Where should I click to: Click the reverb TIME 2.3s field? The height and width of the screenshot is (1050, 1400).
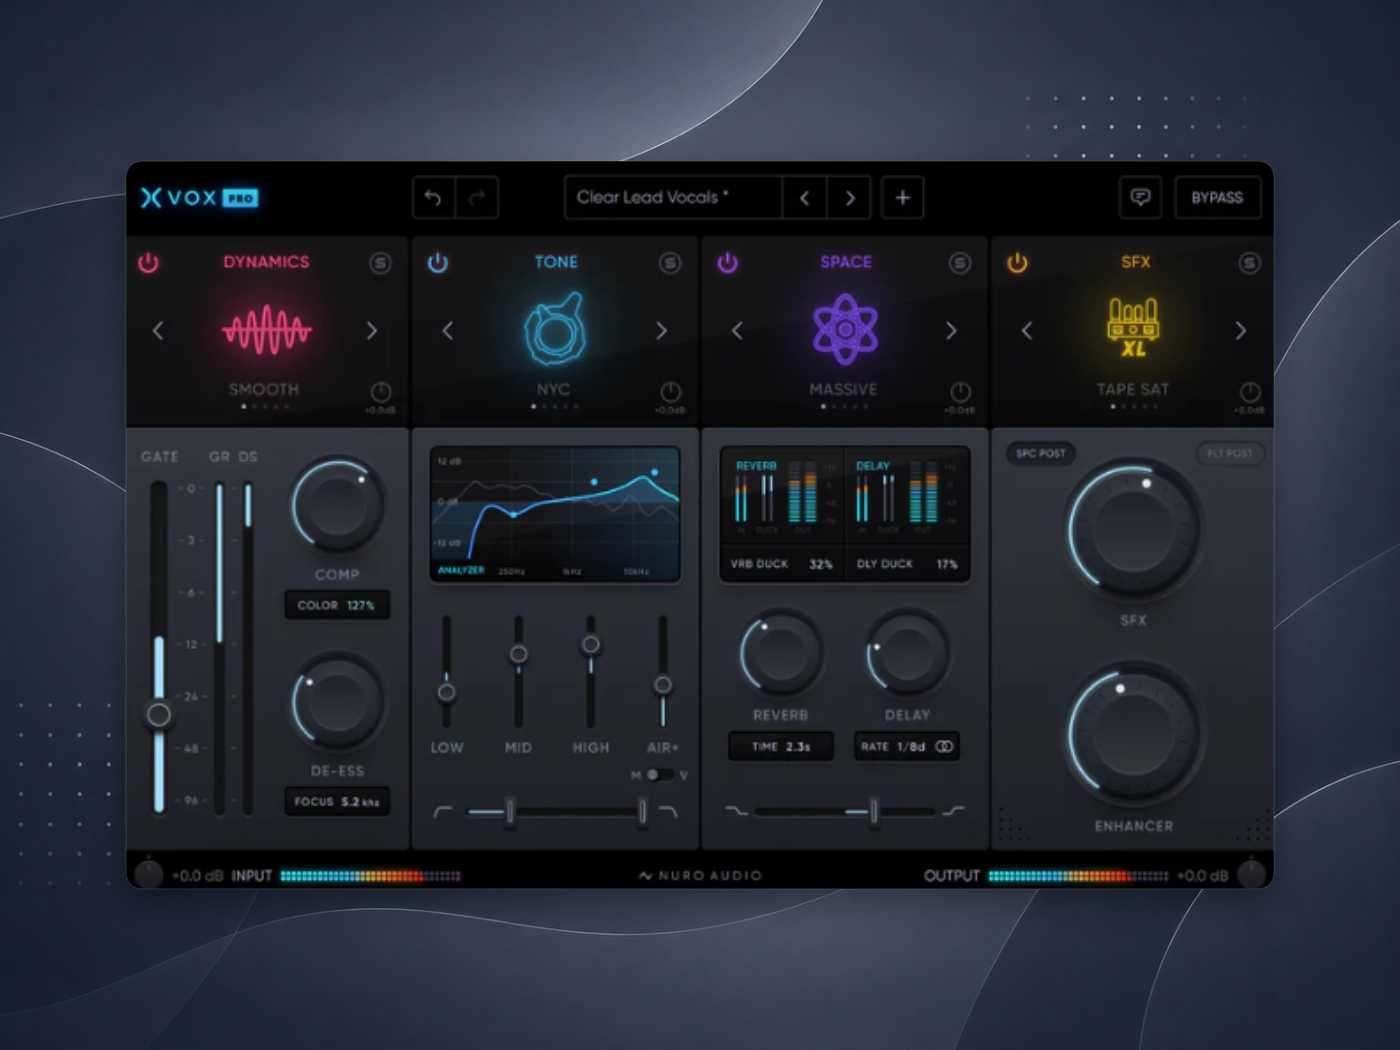pos(781,747)
